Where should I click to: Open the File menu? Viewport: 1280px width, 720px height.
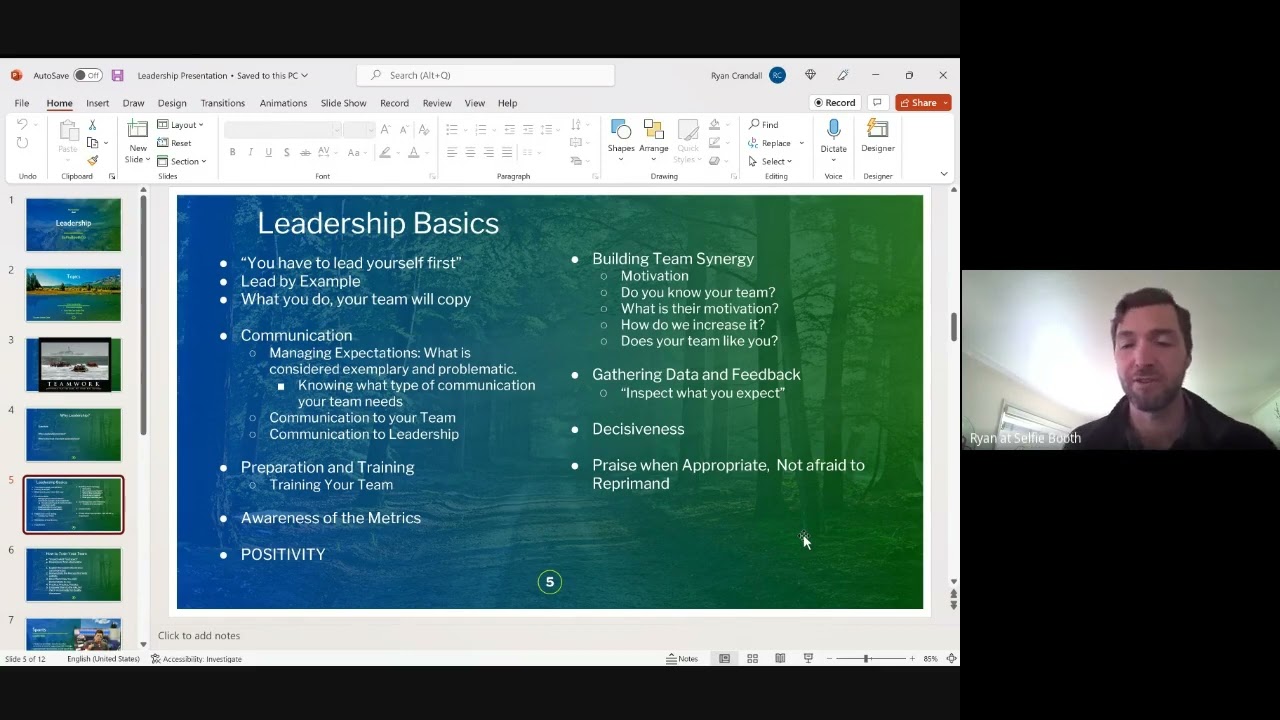21,103
